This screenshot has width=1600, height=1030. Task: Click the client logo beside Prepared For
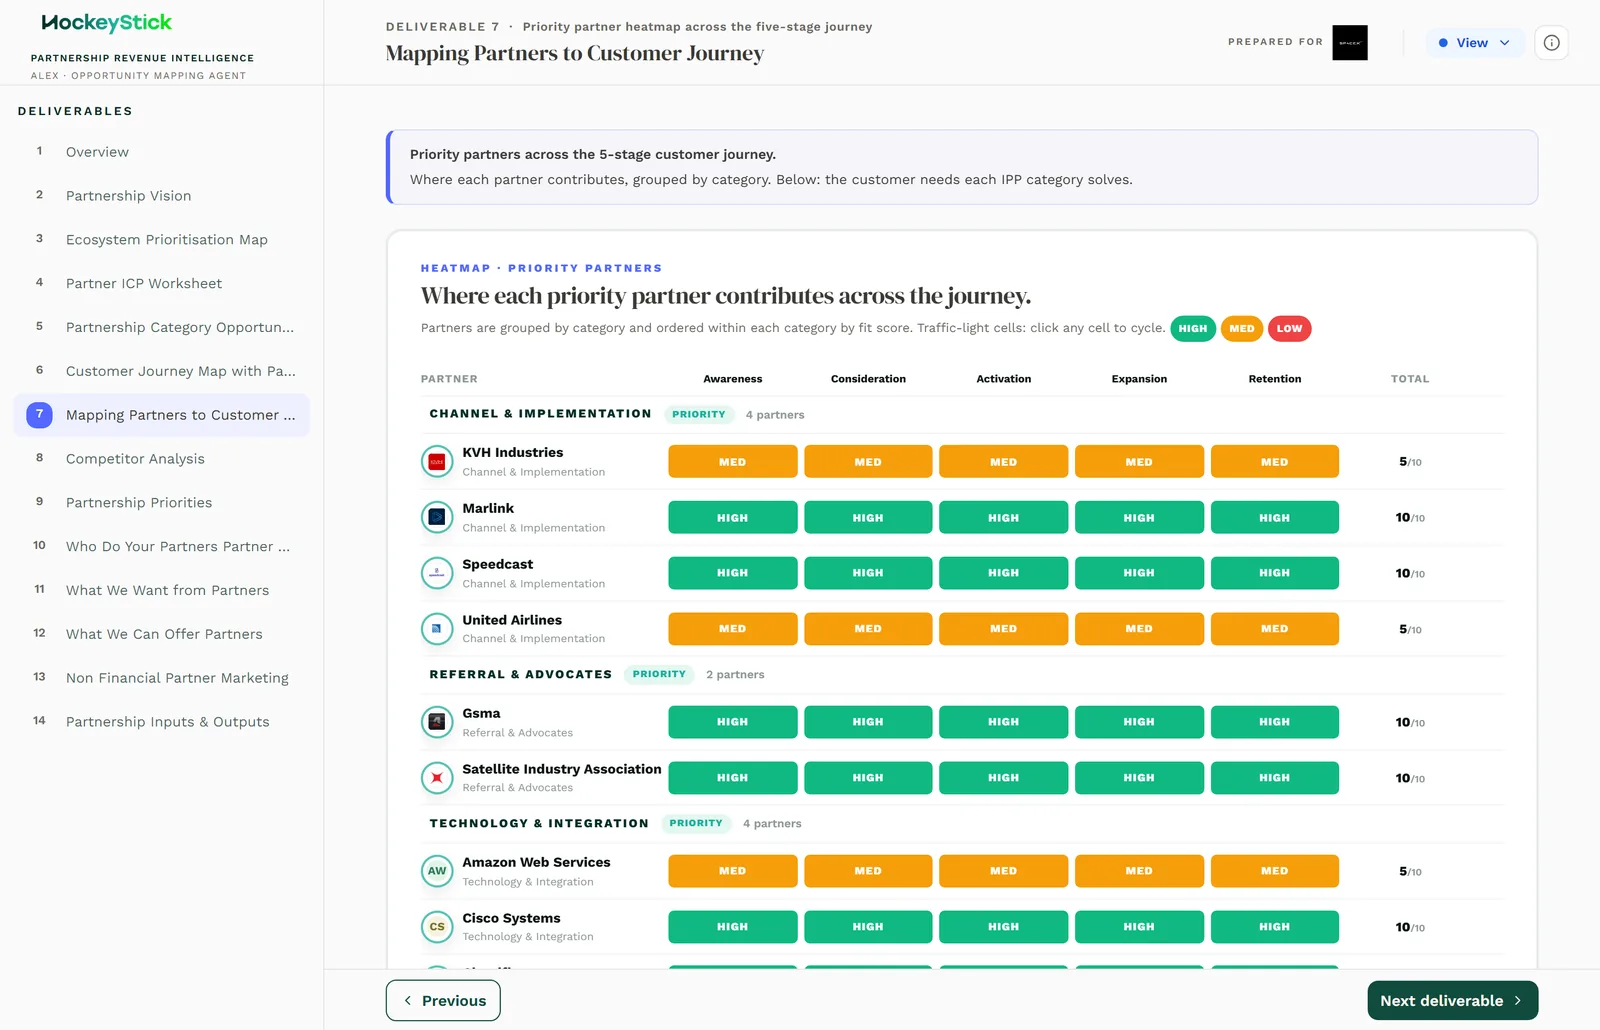pos(1350,43)
